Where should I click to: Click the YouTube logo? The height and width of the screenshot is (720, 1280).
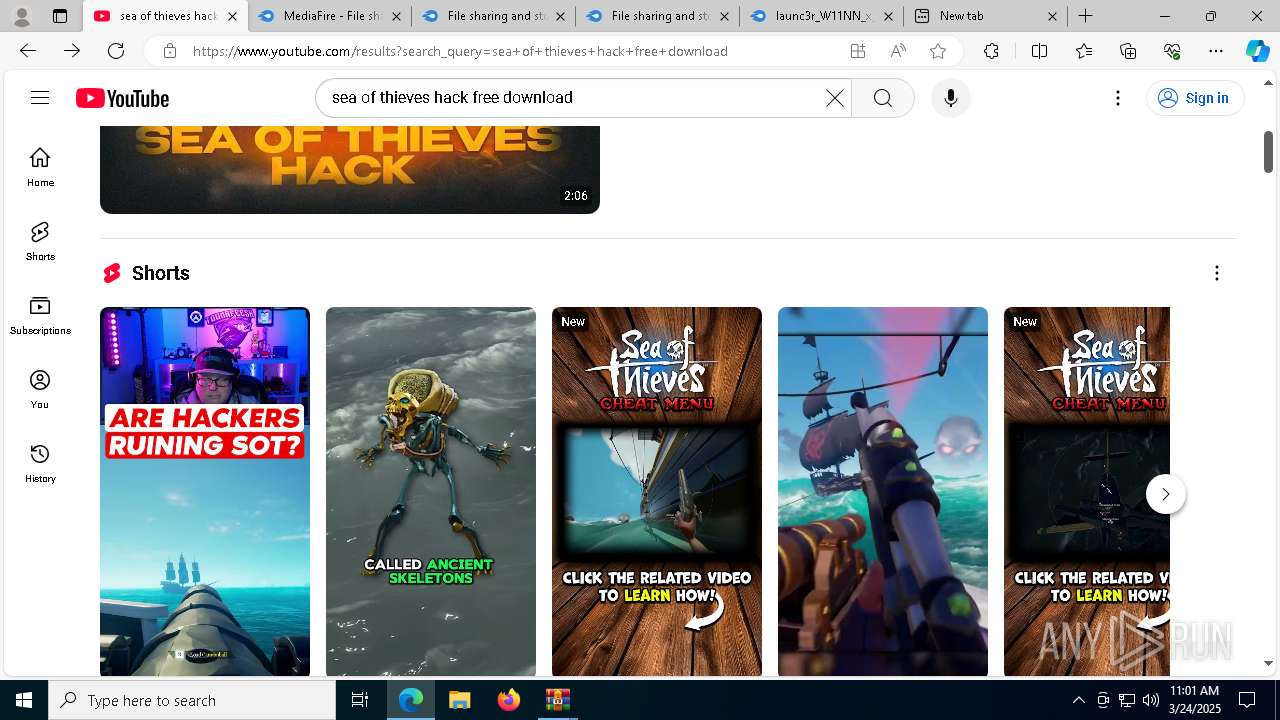(122, 98)
